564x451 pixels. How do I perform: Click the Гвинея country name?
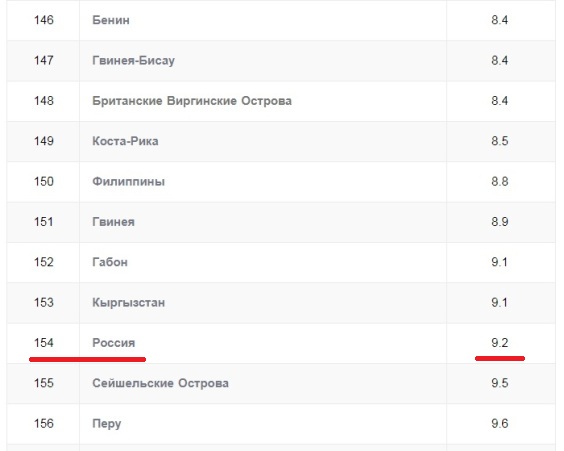tap(113, 222)
